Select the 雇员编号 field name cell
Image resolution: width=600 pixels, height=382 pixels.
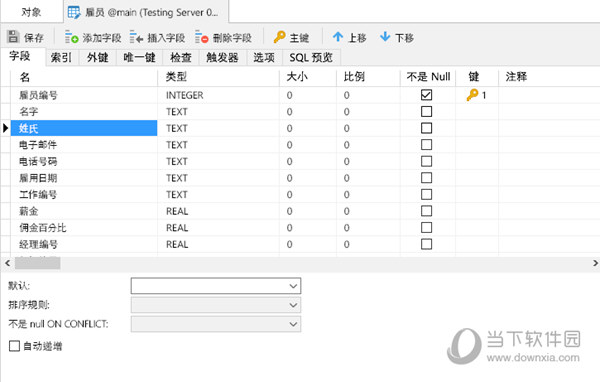(x=84, y=95)
